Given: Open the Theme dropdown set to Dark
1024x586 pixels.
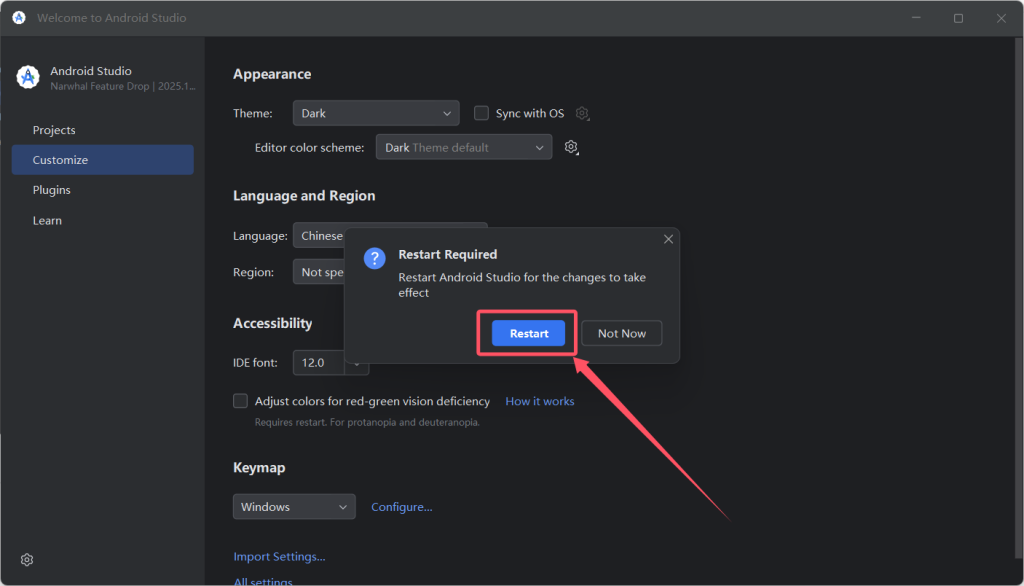Looking at the screenshot, I should 376,113.
